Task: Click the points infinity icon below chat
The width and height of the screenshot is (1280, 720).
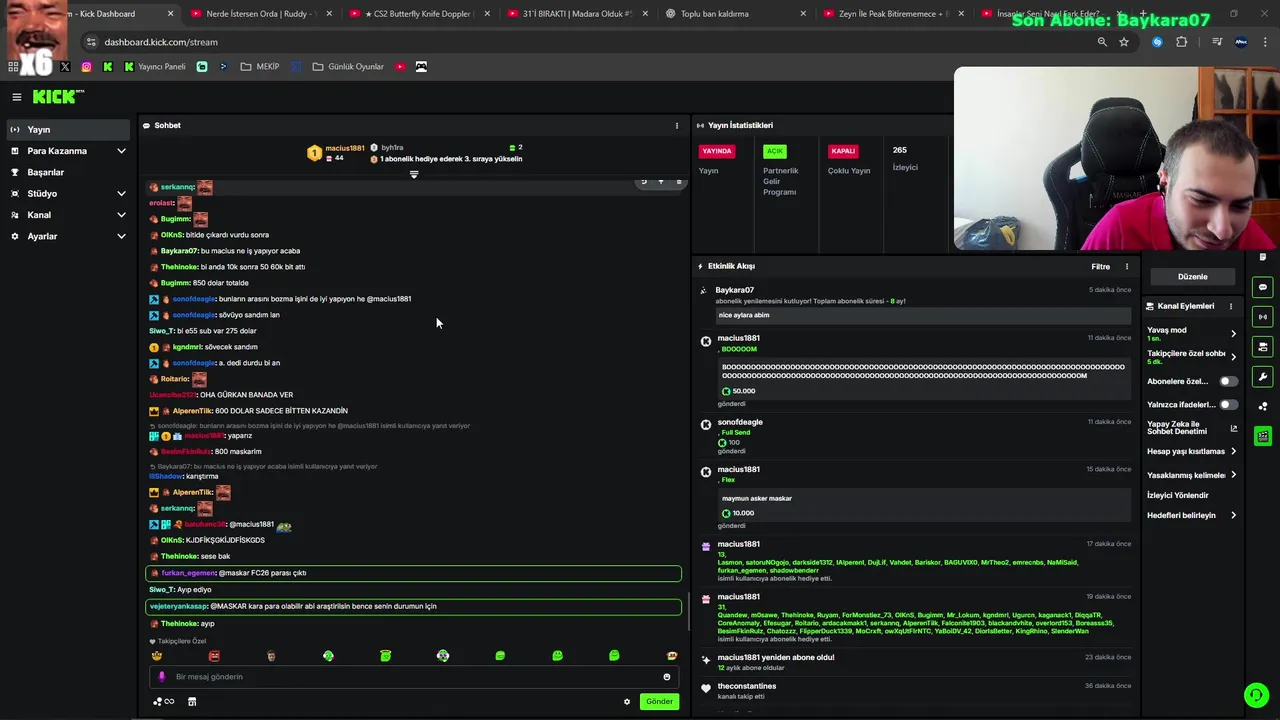Action: pos(164,702)
